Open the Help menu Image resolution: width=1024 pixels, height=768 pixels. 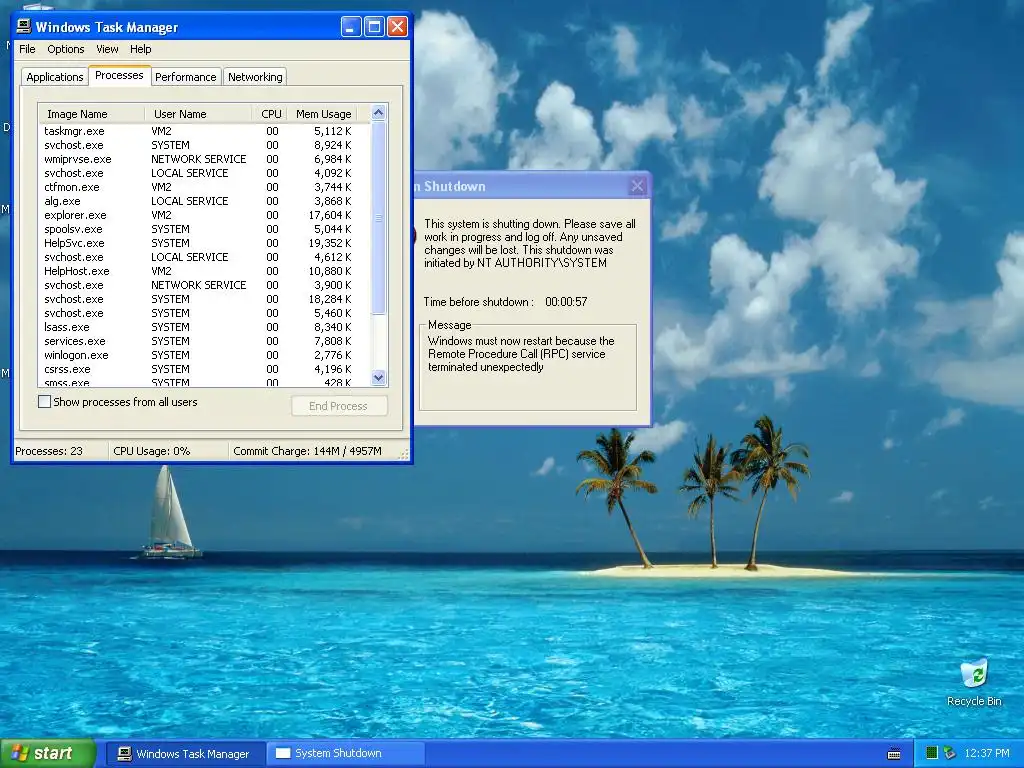(140, 49)
